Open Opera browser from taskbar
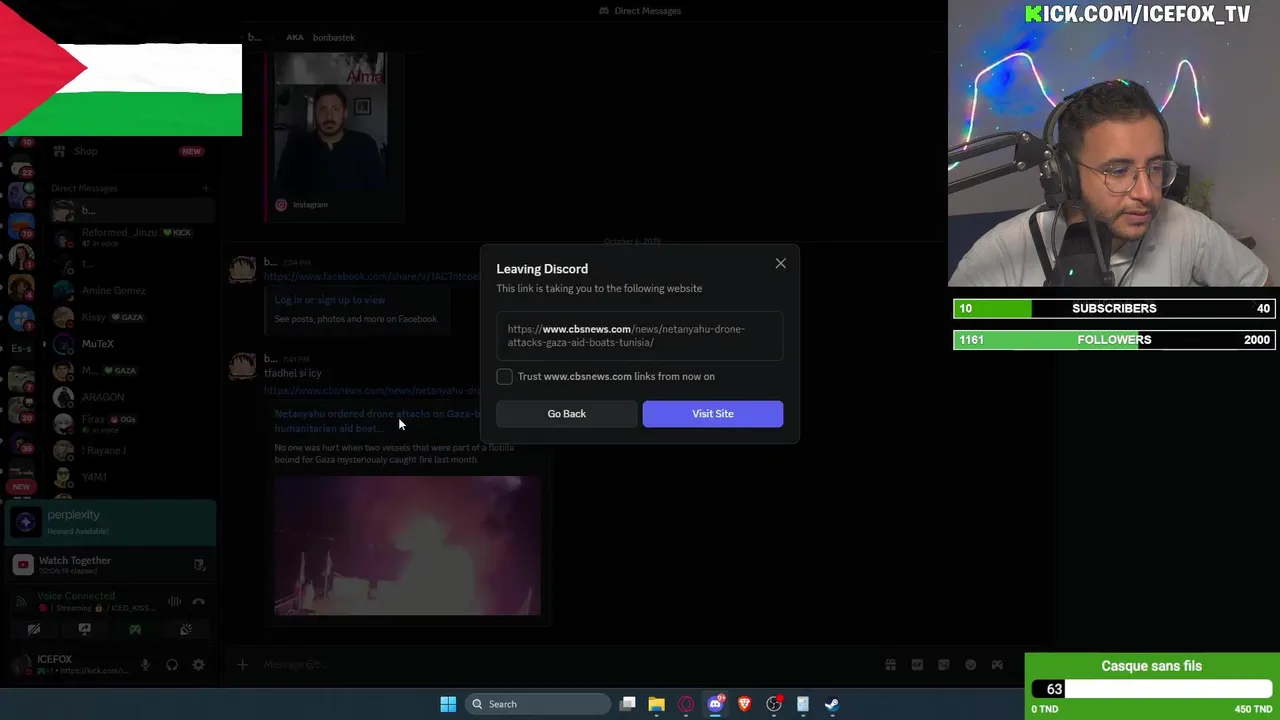This screenshot has height=720, width=1280. pos(686,704)
